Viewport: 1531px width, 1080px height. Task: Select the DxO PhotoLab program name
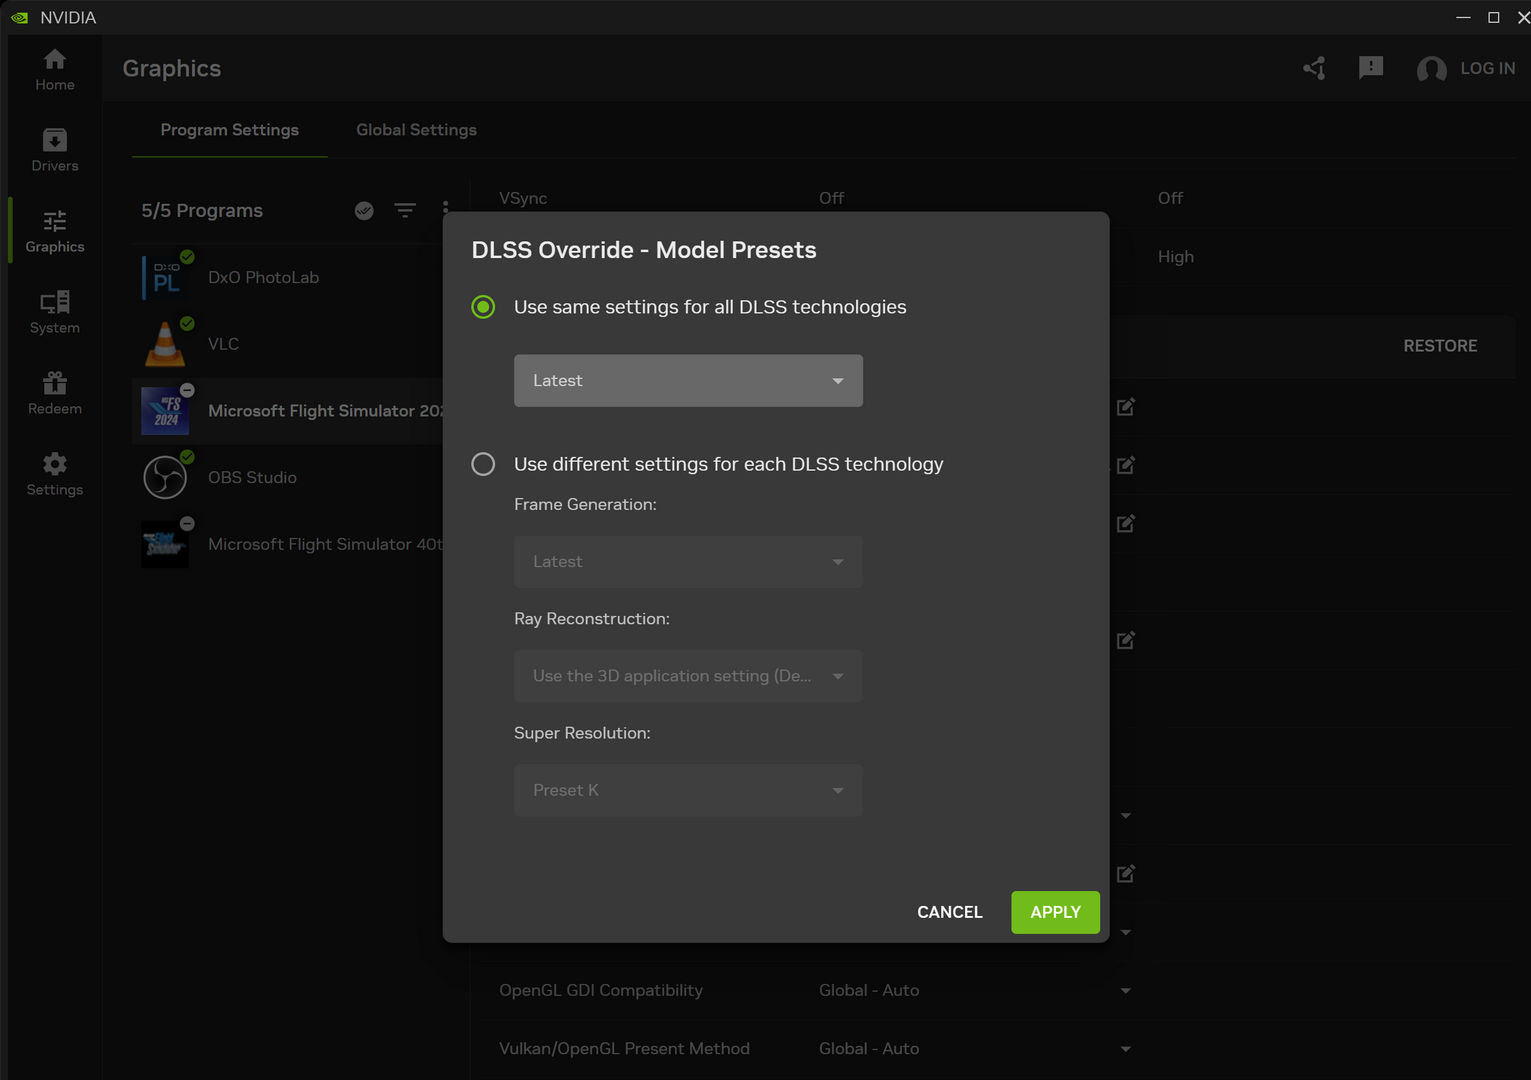(x=263, y=277)
